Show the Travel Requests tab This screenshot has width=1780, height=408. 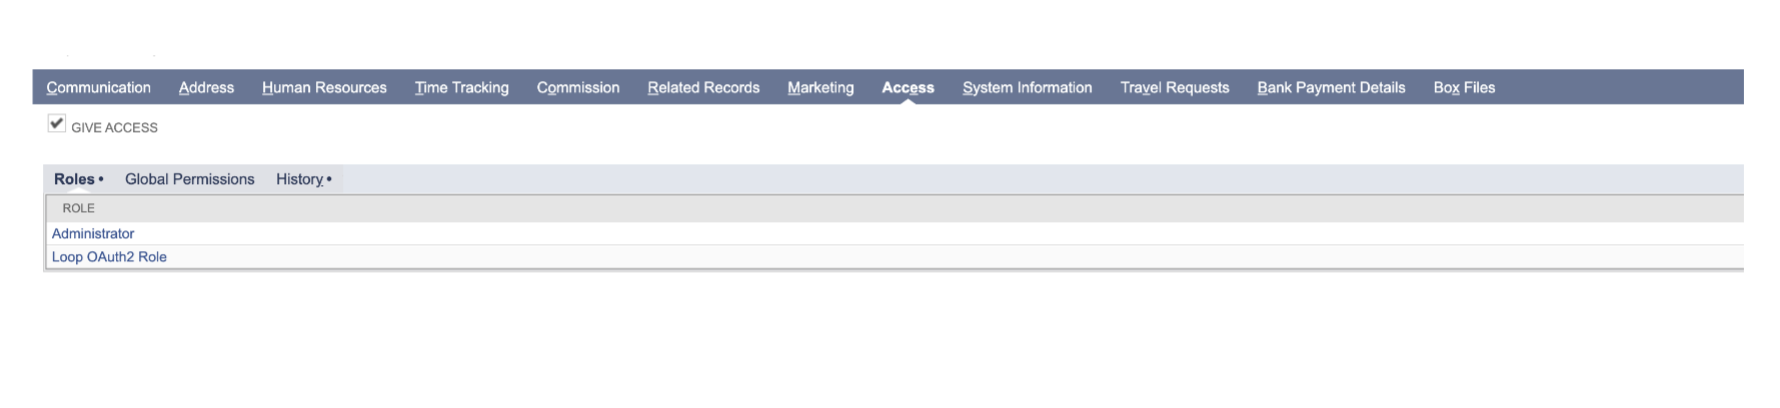(x=1174, y=88)
